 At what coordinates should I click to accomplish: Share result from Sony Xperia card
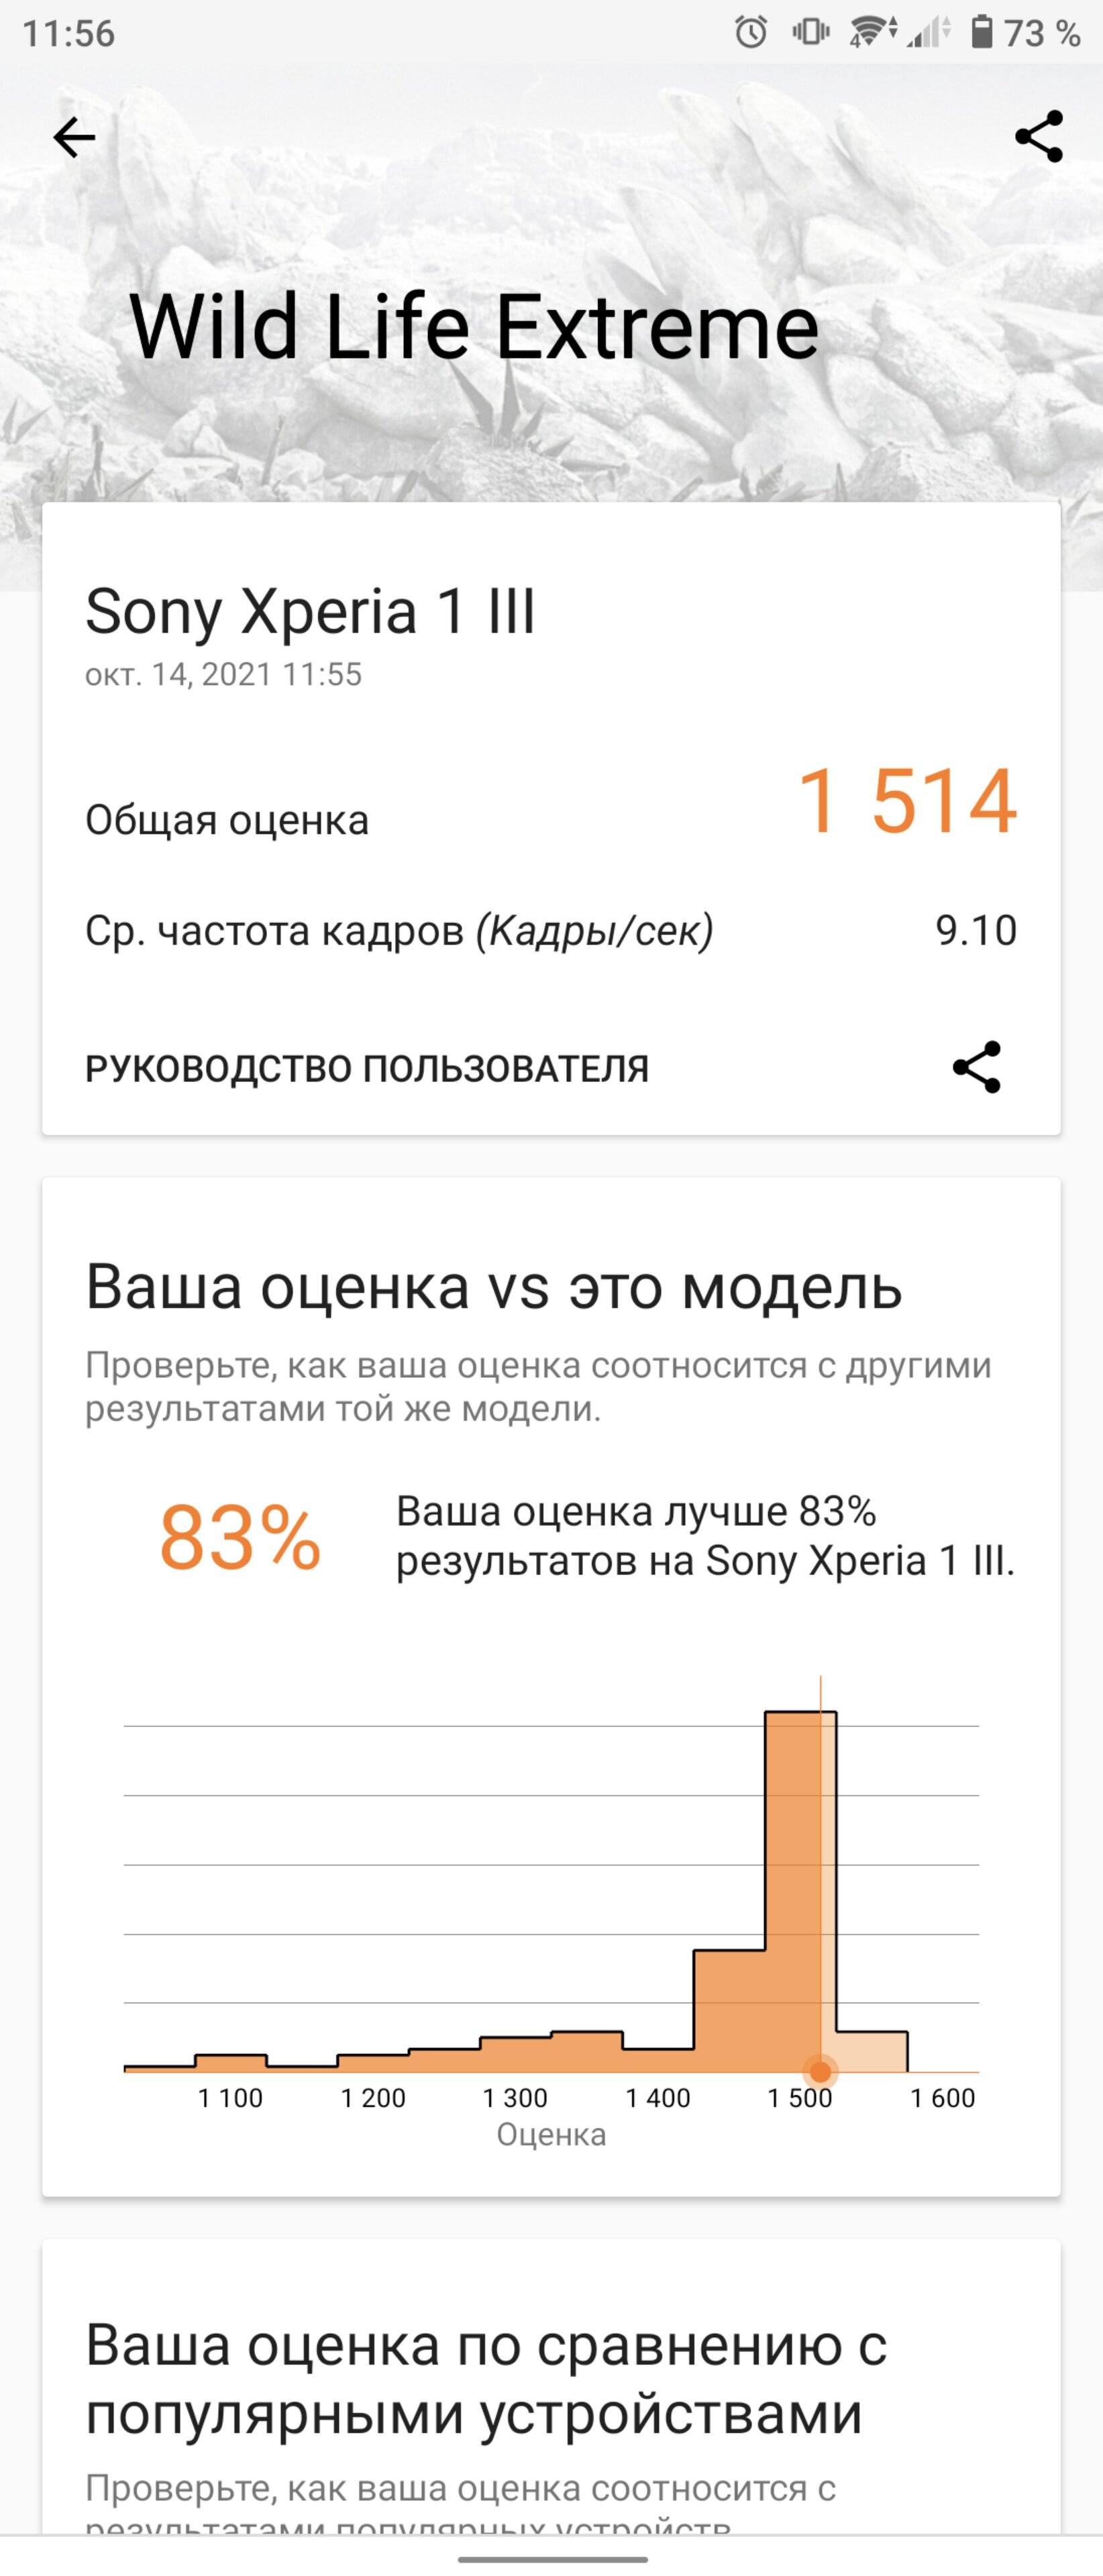coord(977,1067)
